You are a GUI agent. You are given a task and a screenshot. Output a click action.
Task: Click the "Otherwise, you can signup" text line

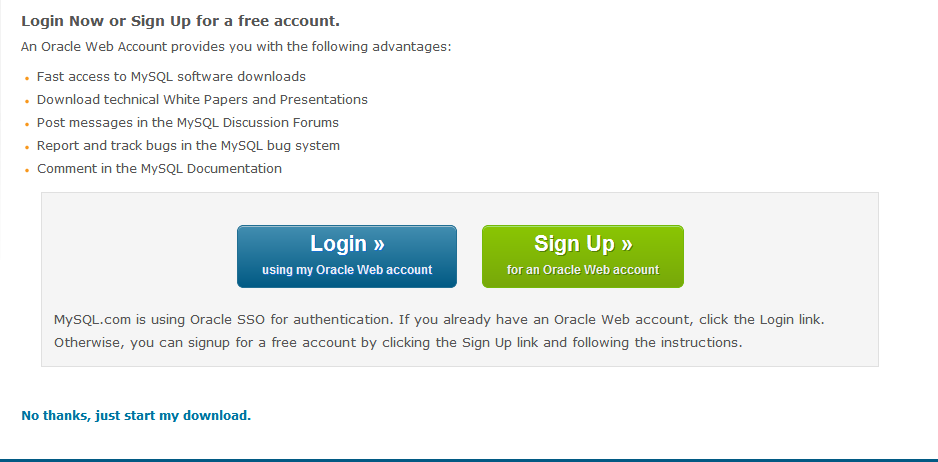[398, 343]
